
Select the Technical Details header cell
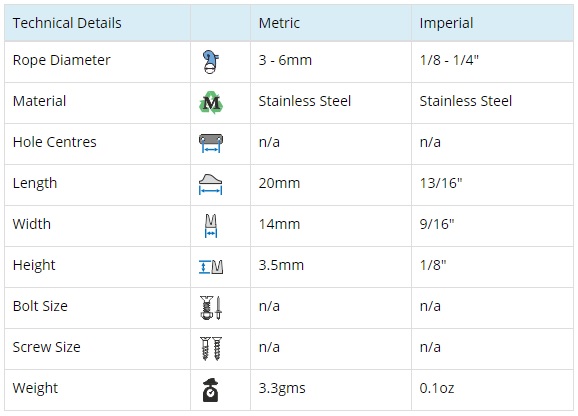coord(97,23)
